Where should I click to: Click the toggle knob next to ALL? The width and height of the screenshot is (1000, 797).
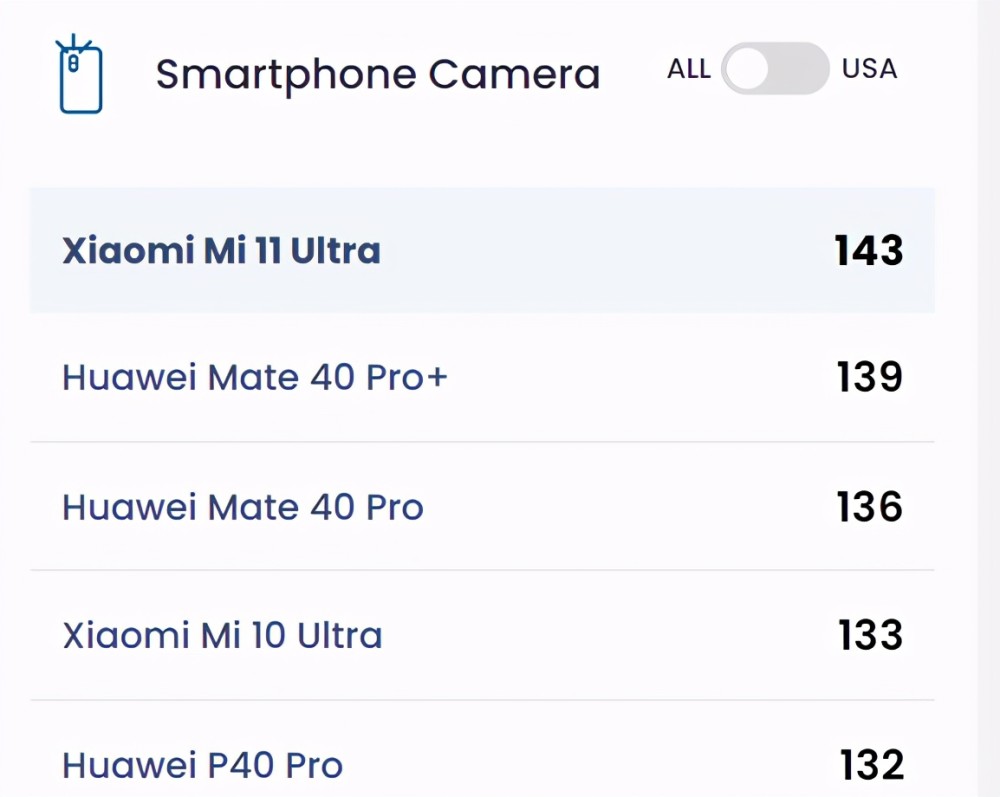[x=747, y=69]
